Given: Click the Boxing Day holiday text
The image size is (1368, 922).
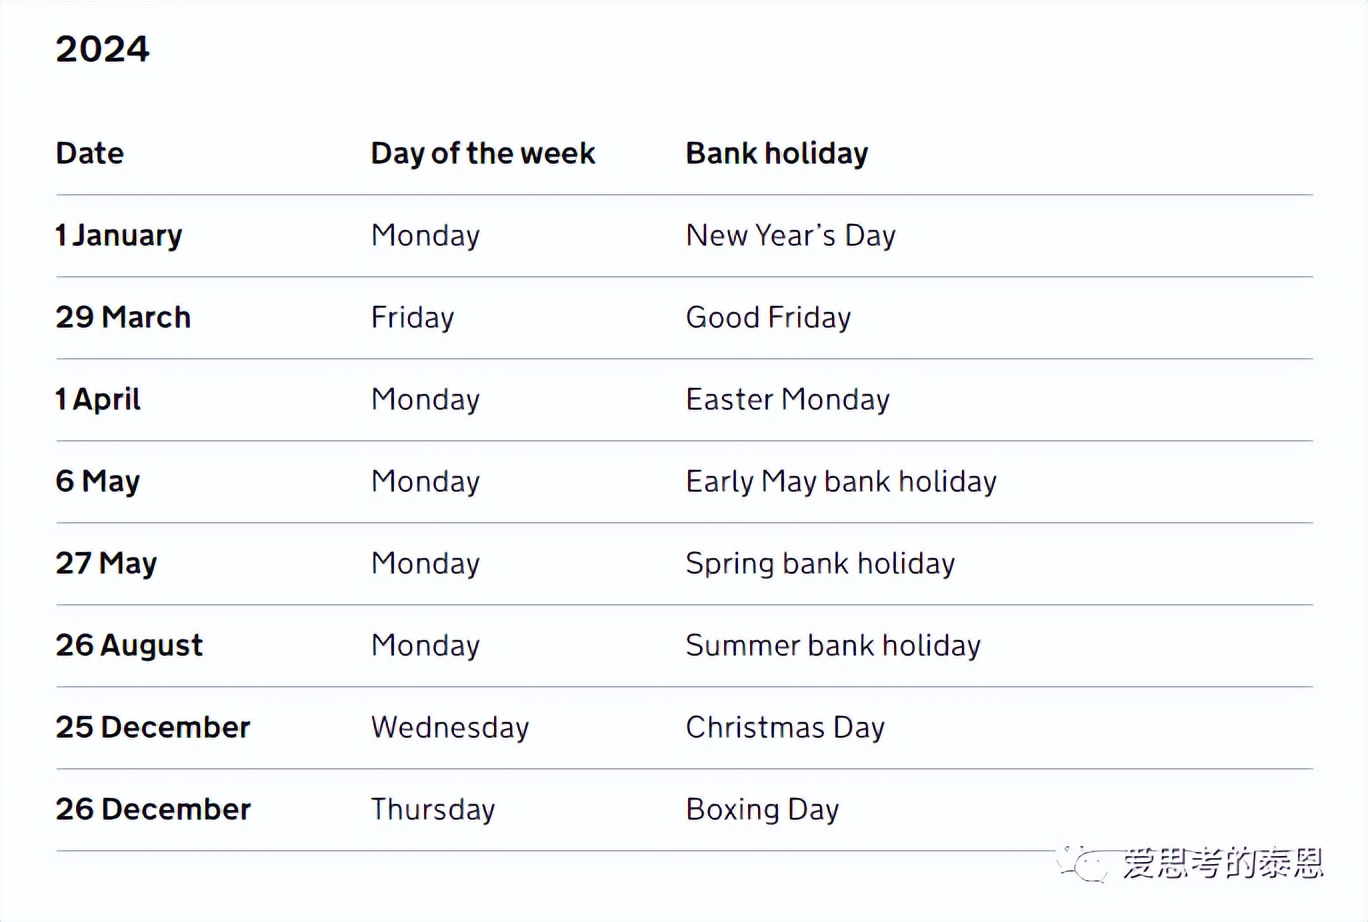Looking at the screenshot, I should (762, 809).
